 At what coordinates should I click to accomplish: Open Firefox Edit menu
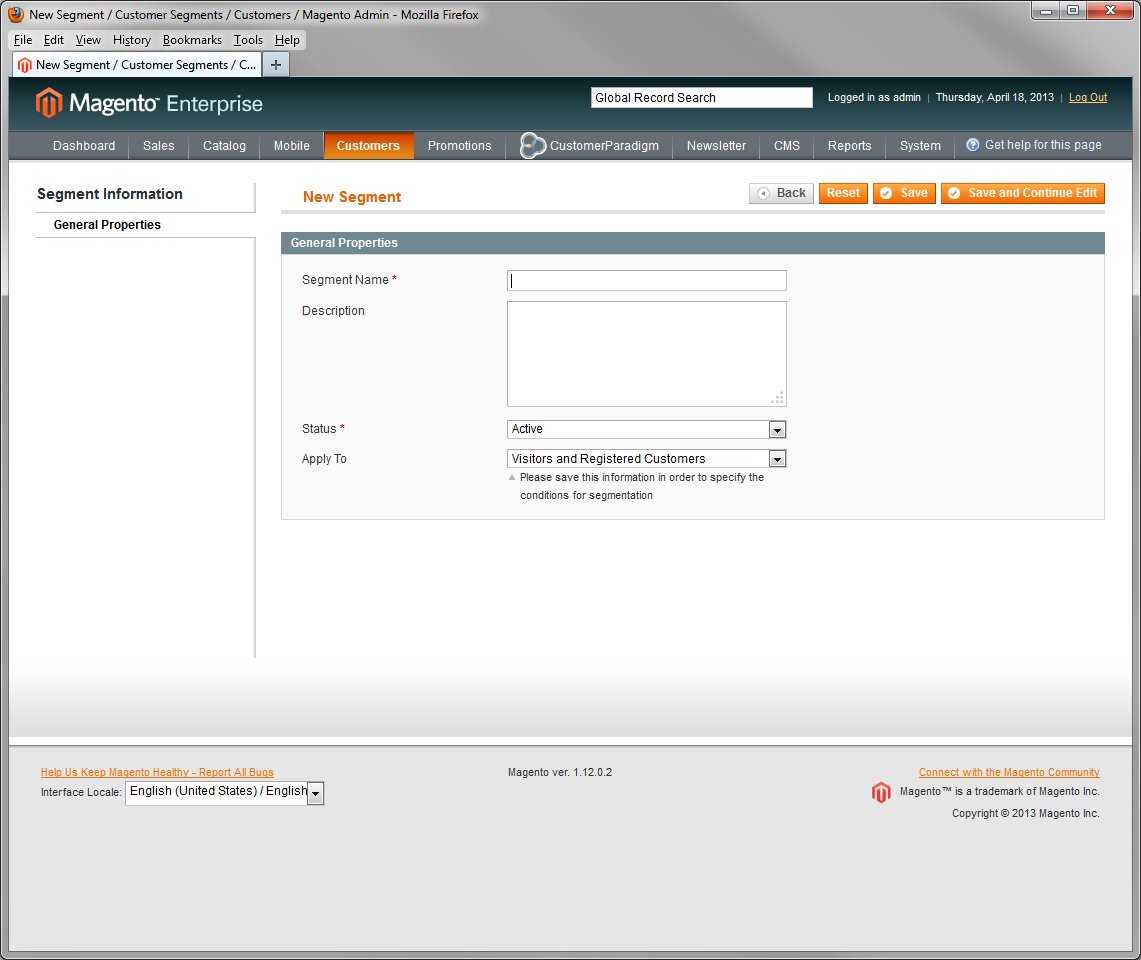pyautogui.click(x=54, y=40)
